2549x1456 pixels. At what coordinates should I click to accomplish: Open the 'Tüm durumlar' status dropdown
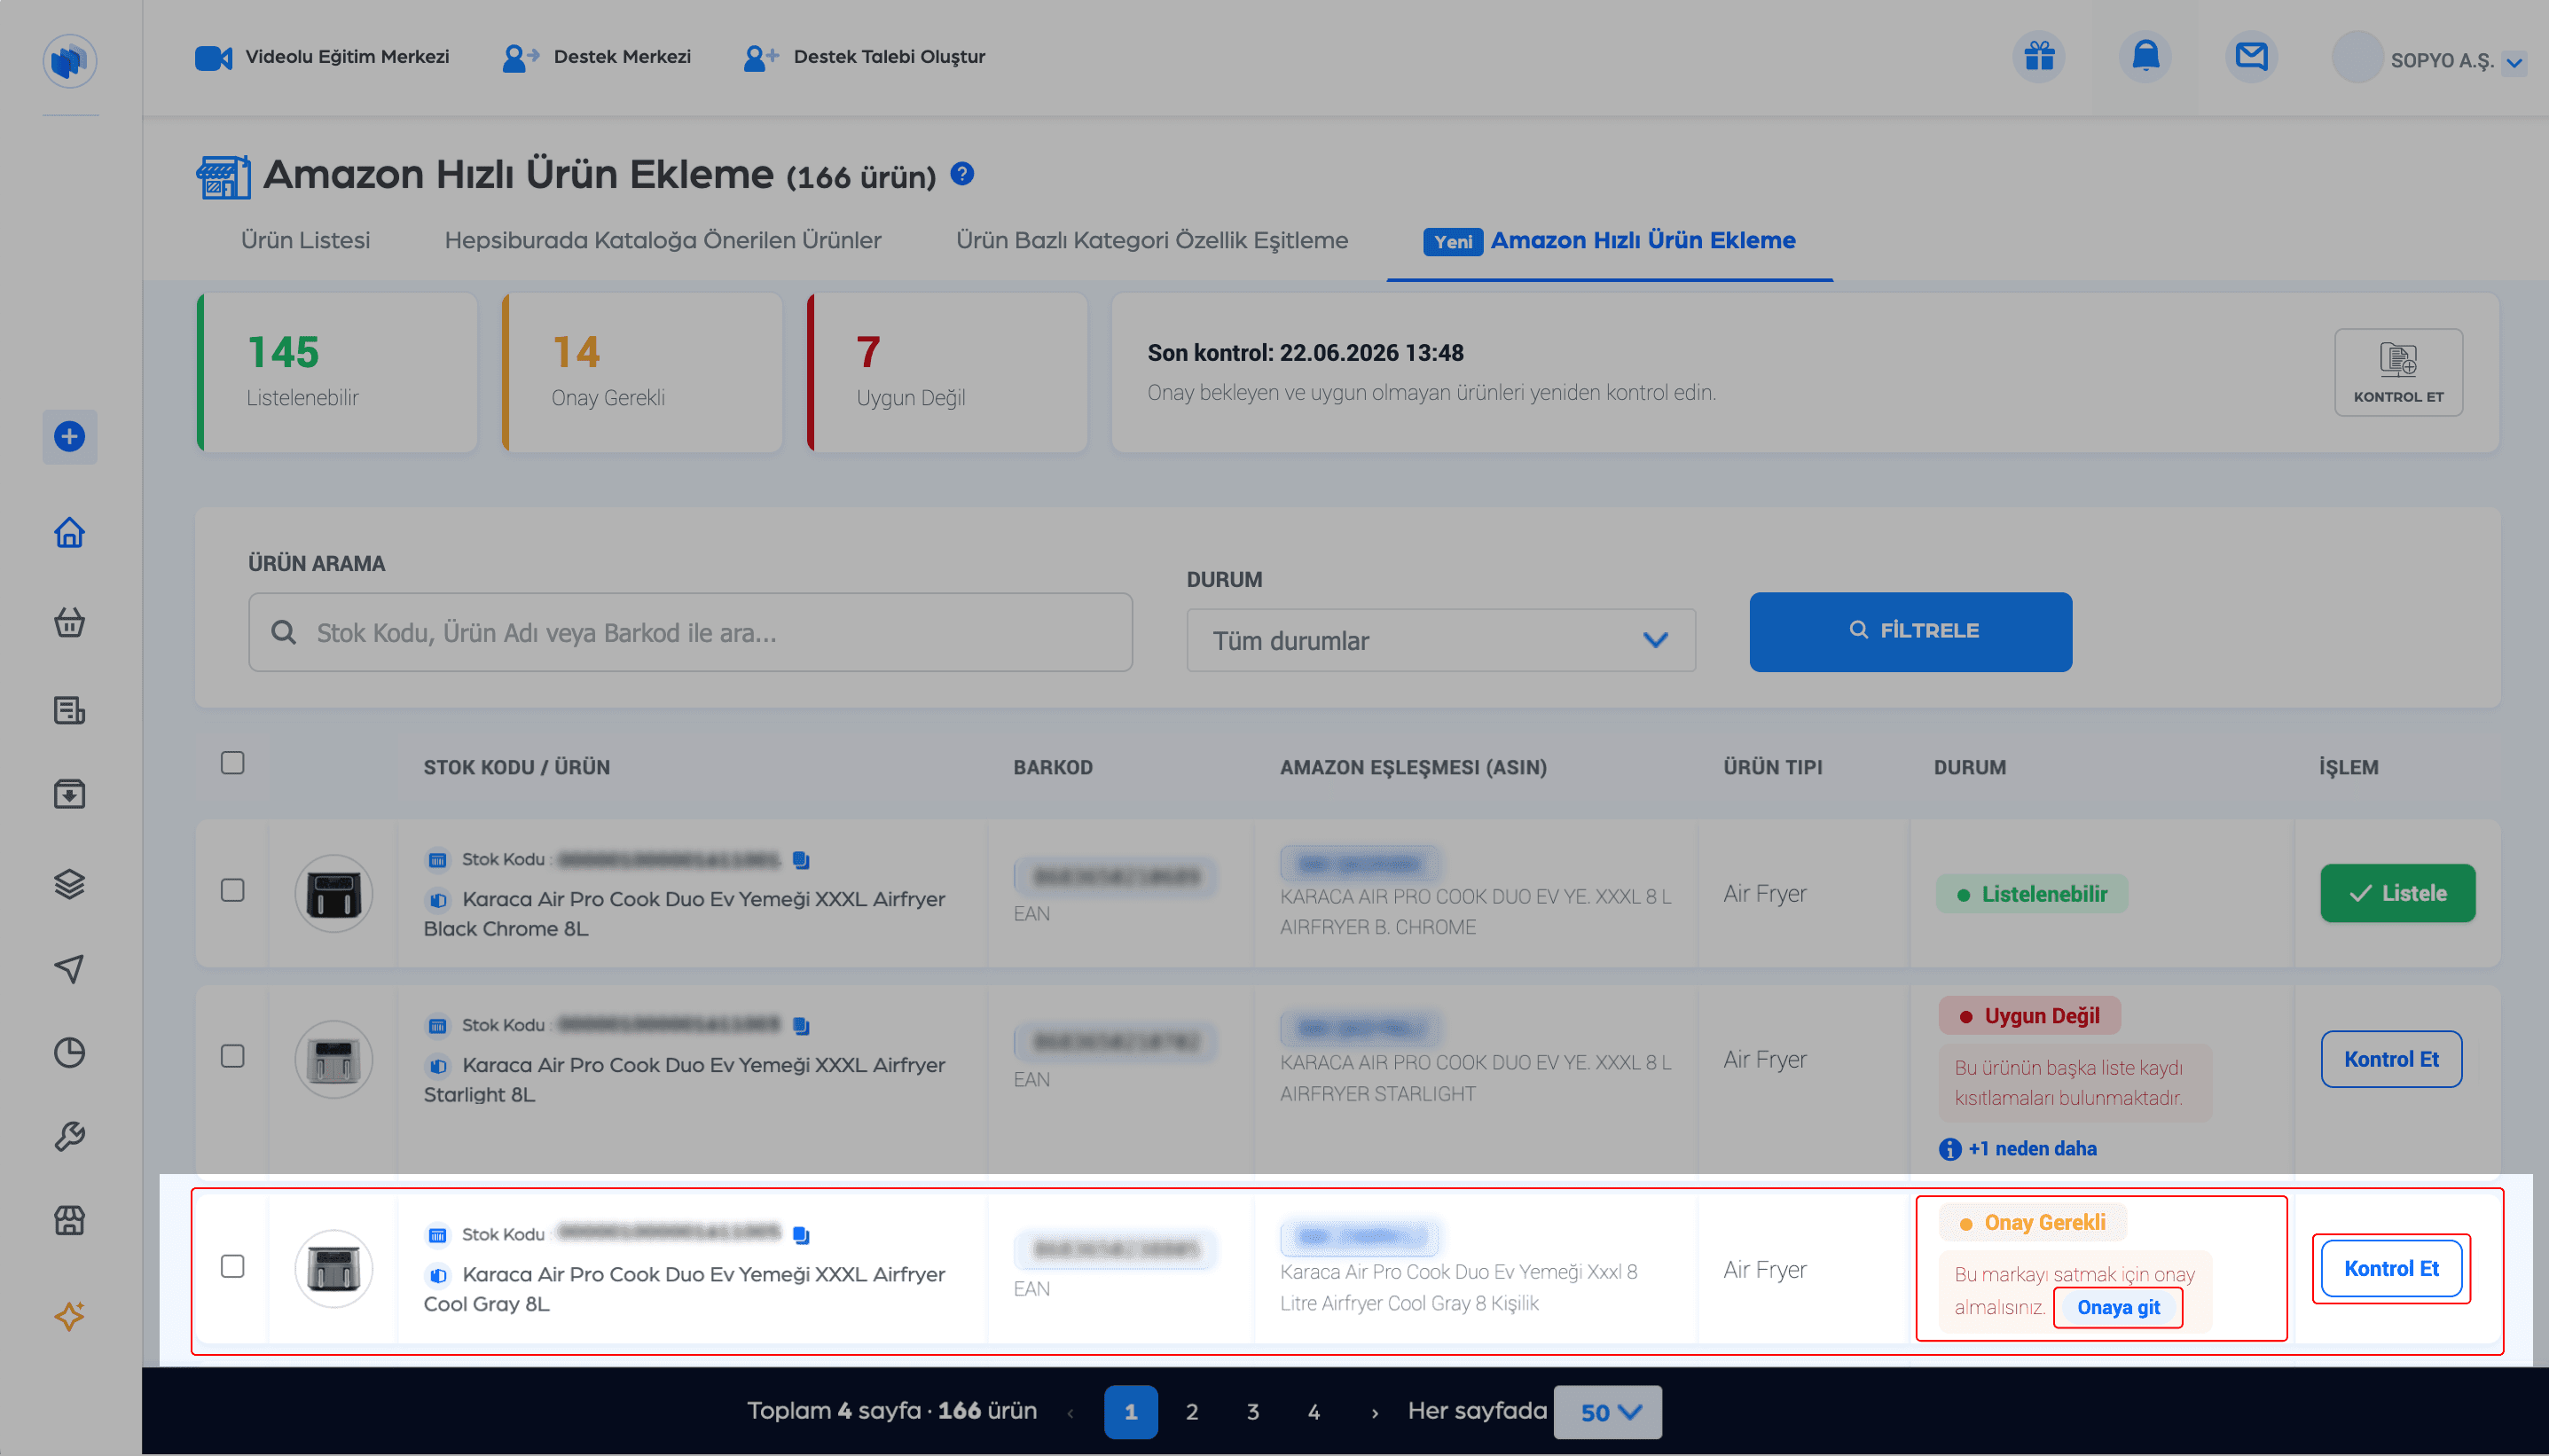pos(1441,640)
